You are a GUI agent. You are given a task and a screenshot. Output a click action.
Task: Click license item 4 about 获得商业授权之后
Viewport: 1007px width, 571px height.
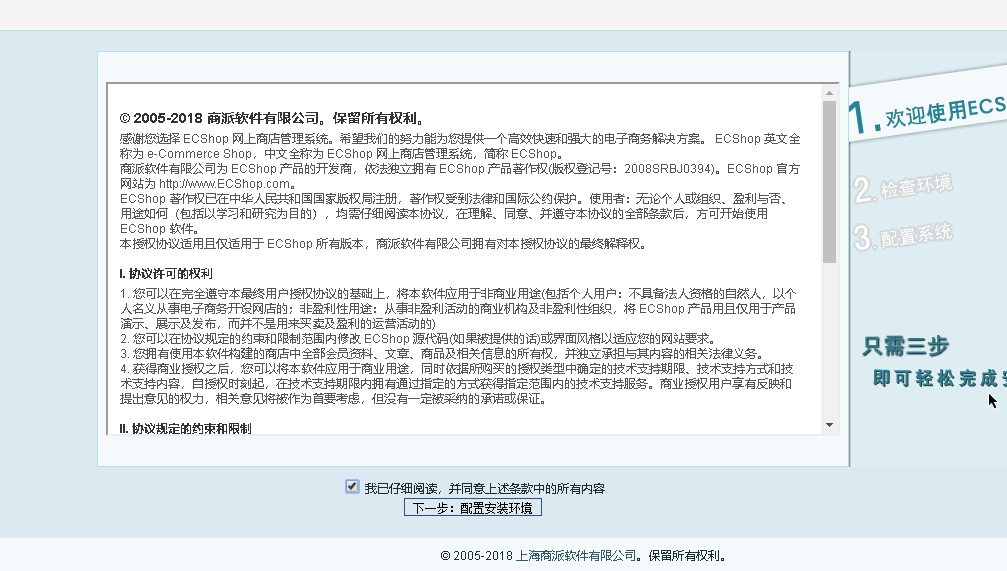[x=457, y=384]
